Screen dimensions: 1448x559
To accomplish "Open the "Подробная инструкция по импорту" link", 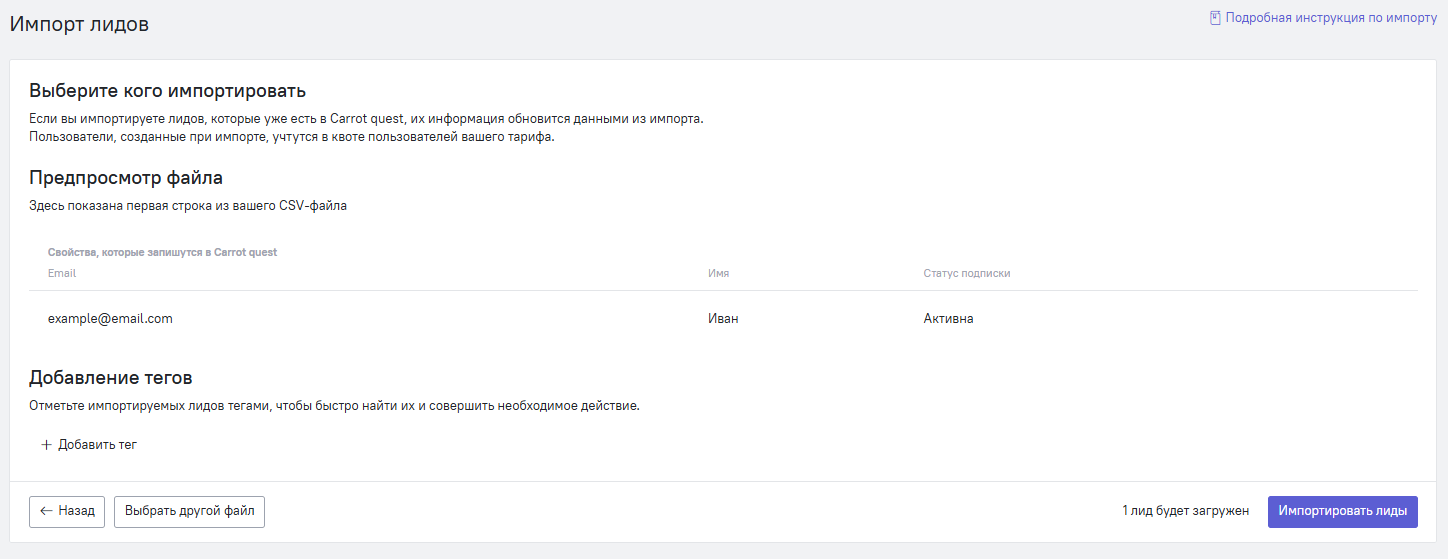I will pyautogui.click(x=1330, y=18).
